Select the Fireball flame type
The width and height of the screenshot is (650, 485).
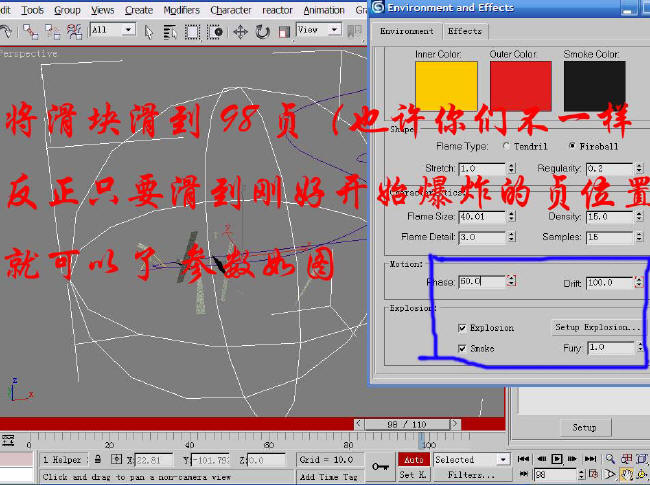(x=572, y=146)
